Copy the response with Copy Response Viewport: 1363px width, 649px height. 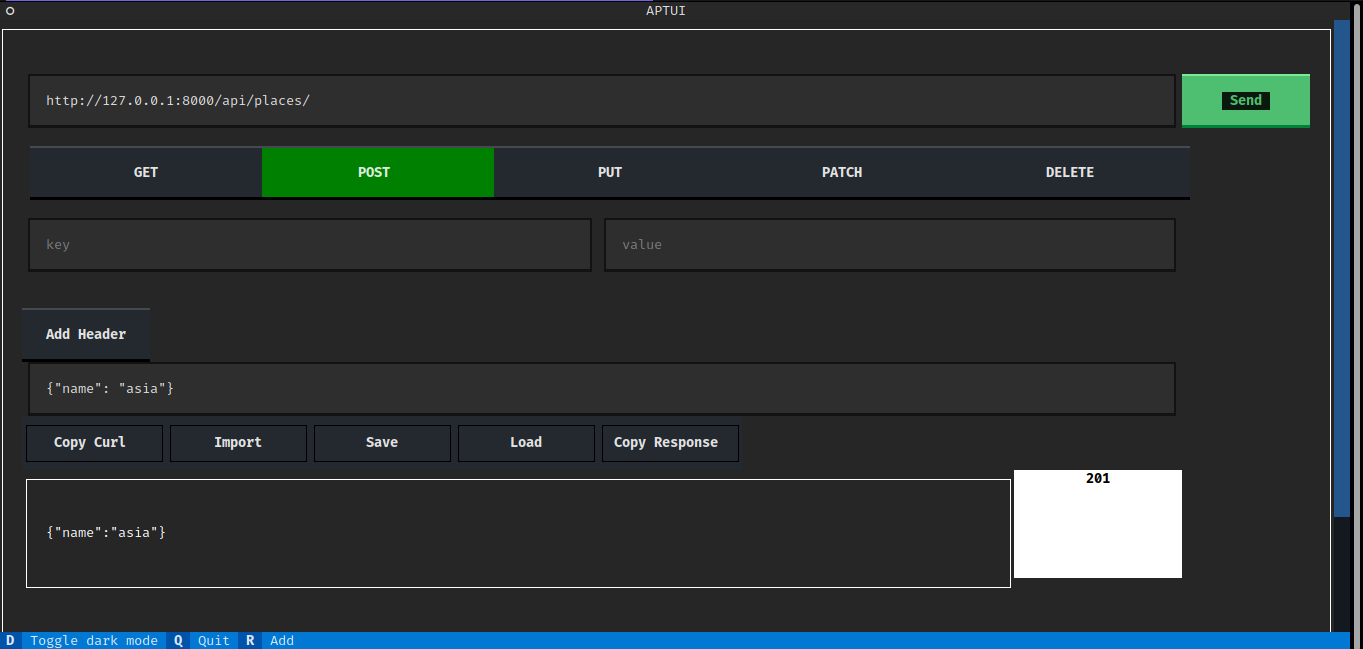point(670,443)
